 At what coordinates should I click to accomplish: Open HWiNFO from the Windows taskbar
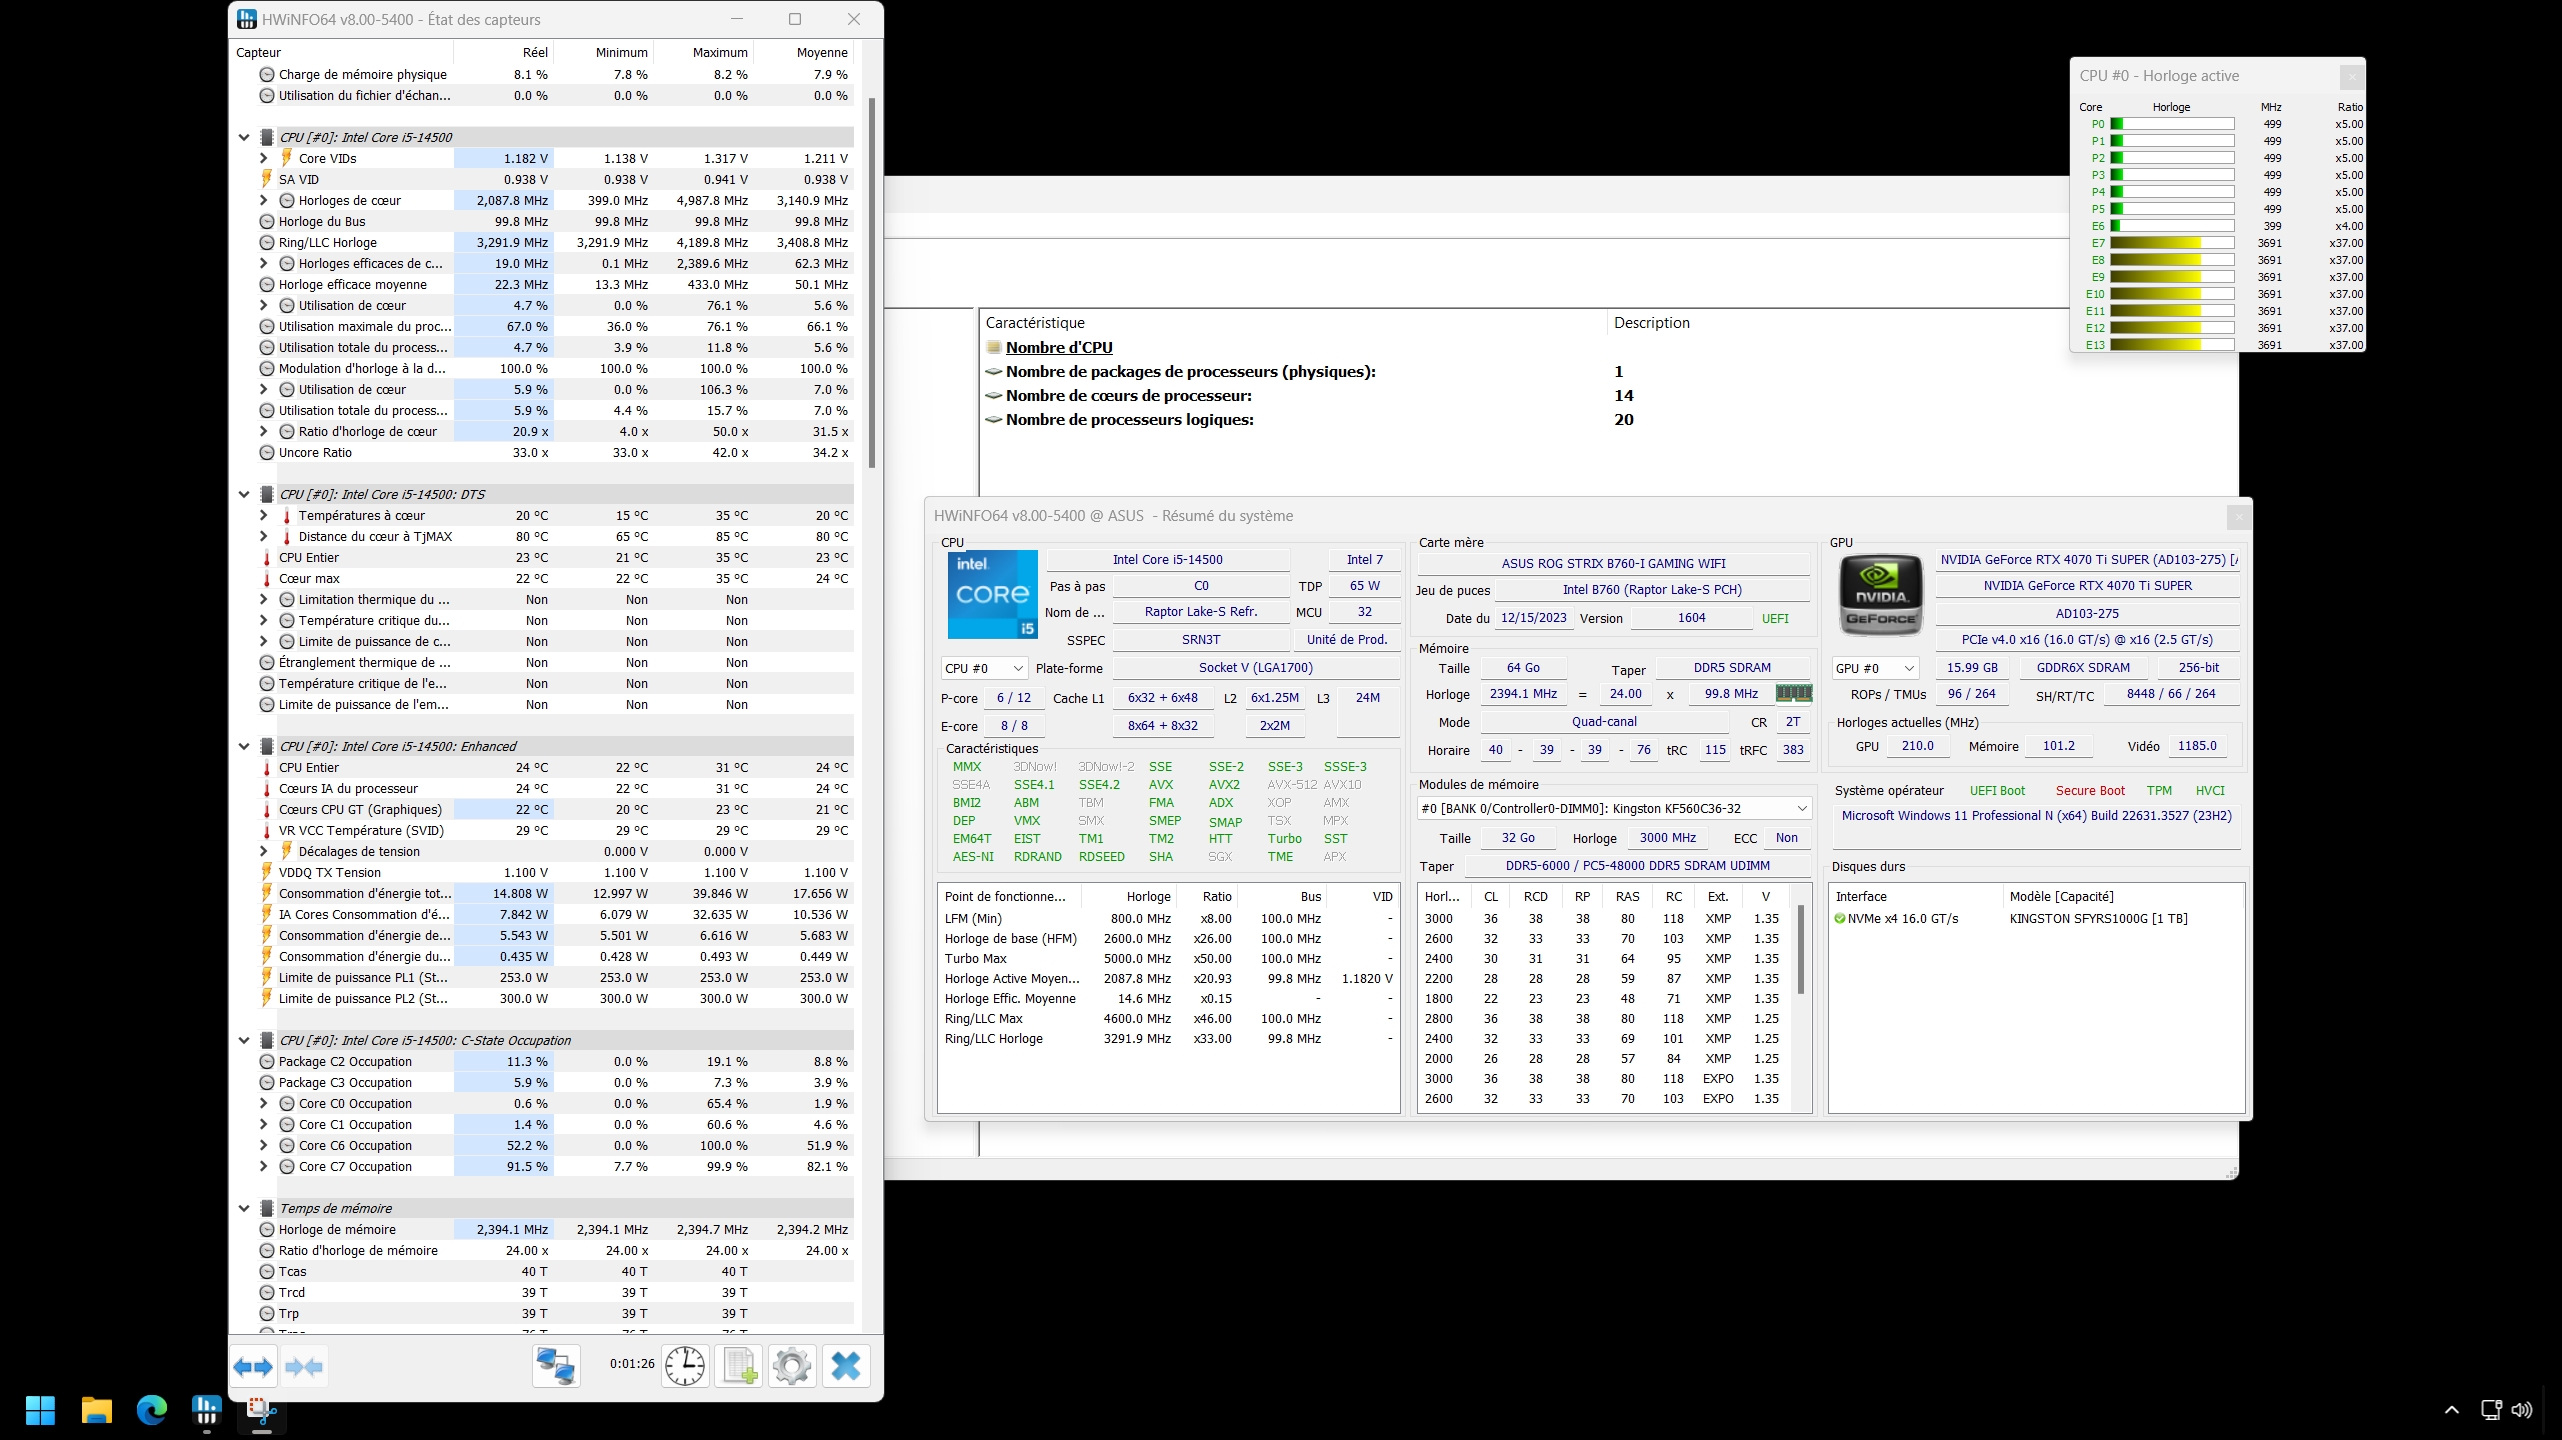click(x=207, y=1410)
